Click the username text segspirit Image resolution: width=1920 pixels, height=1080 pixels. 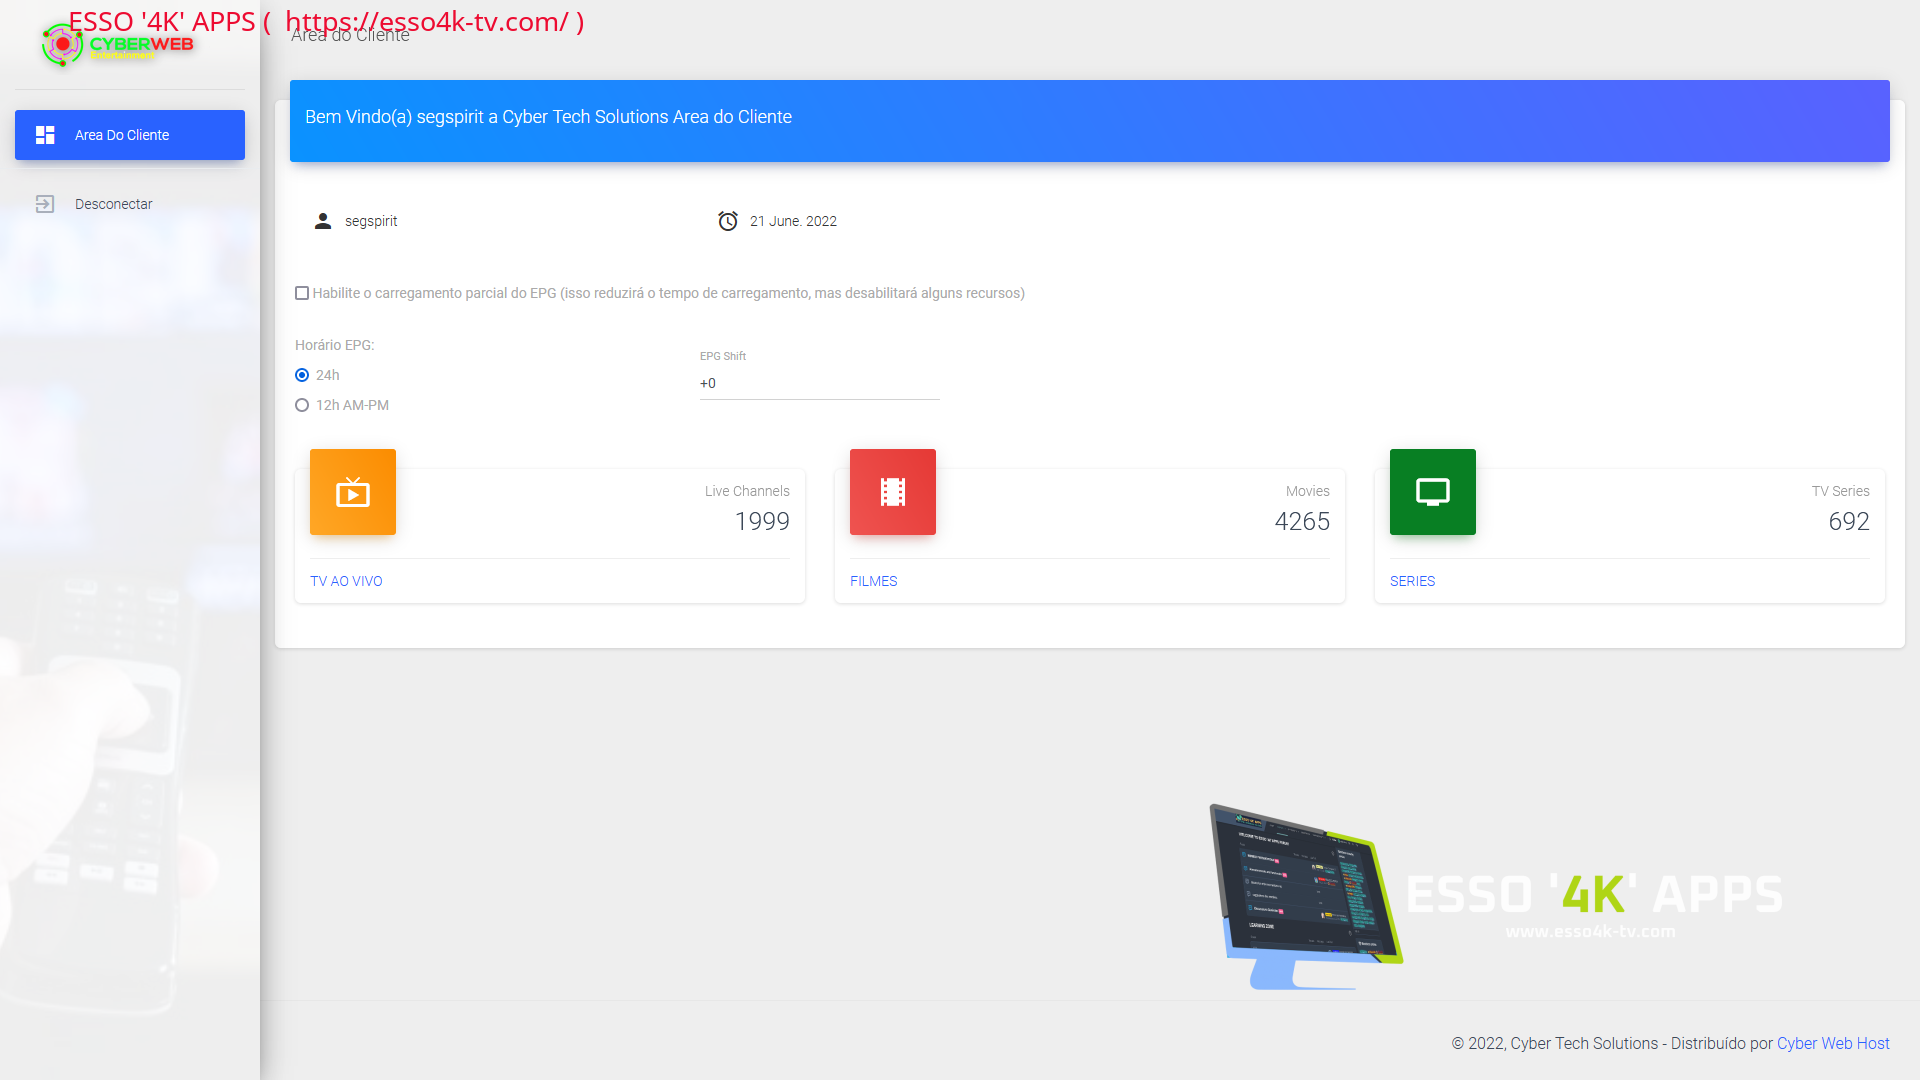pyautogui.click(x=371, y=221)
